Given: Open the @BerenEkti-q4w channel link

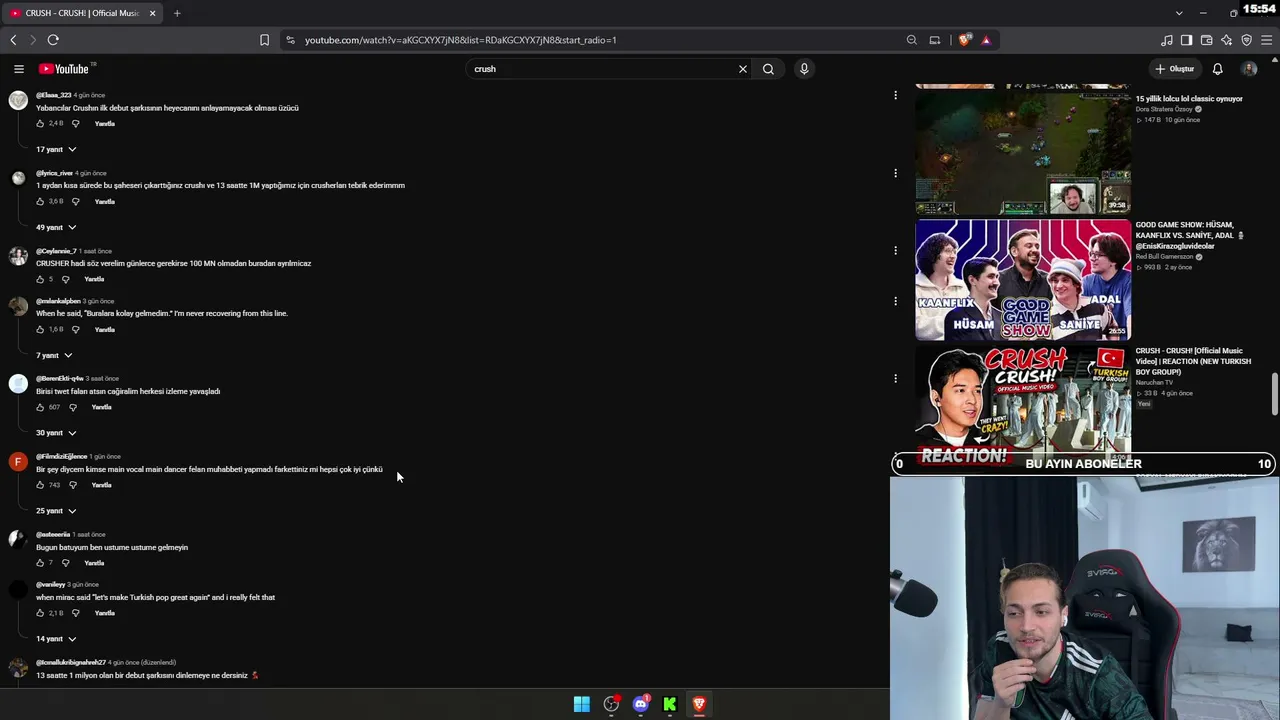Looking at the screenshot, I should tap(60, 379).
